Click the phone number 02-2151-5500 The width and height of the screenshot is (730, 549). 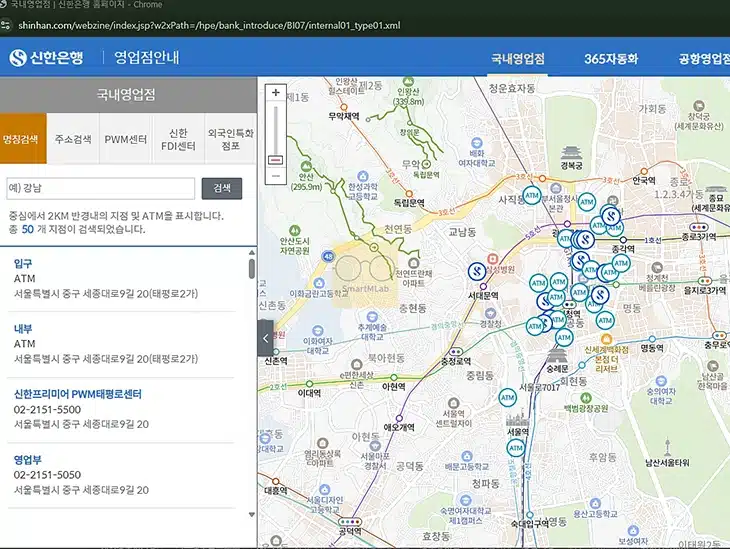click(x=47, y=409)
